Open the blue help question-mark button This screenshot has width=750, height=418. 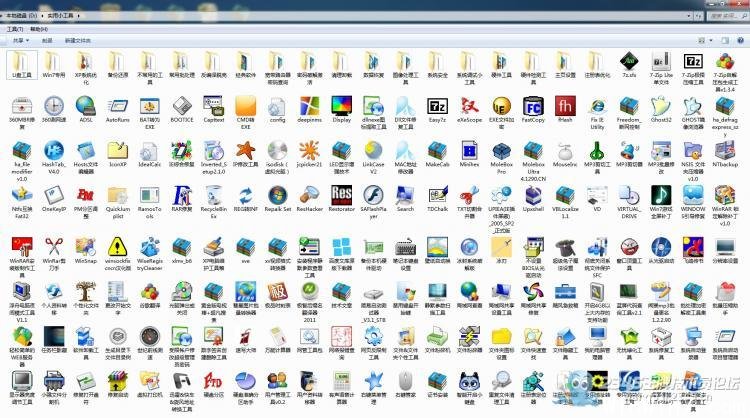tap(742, 41)
